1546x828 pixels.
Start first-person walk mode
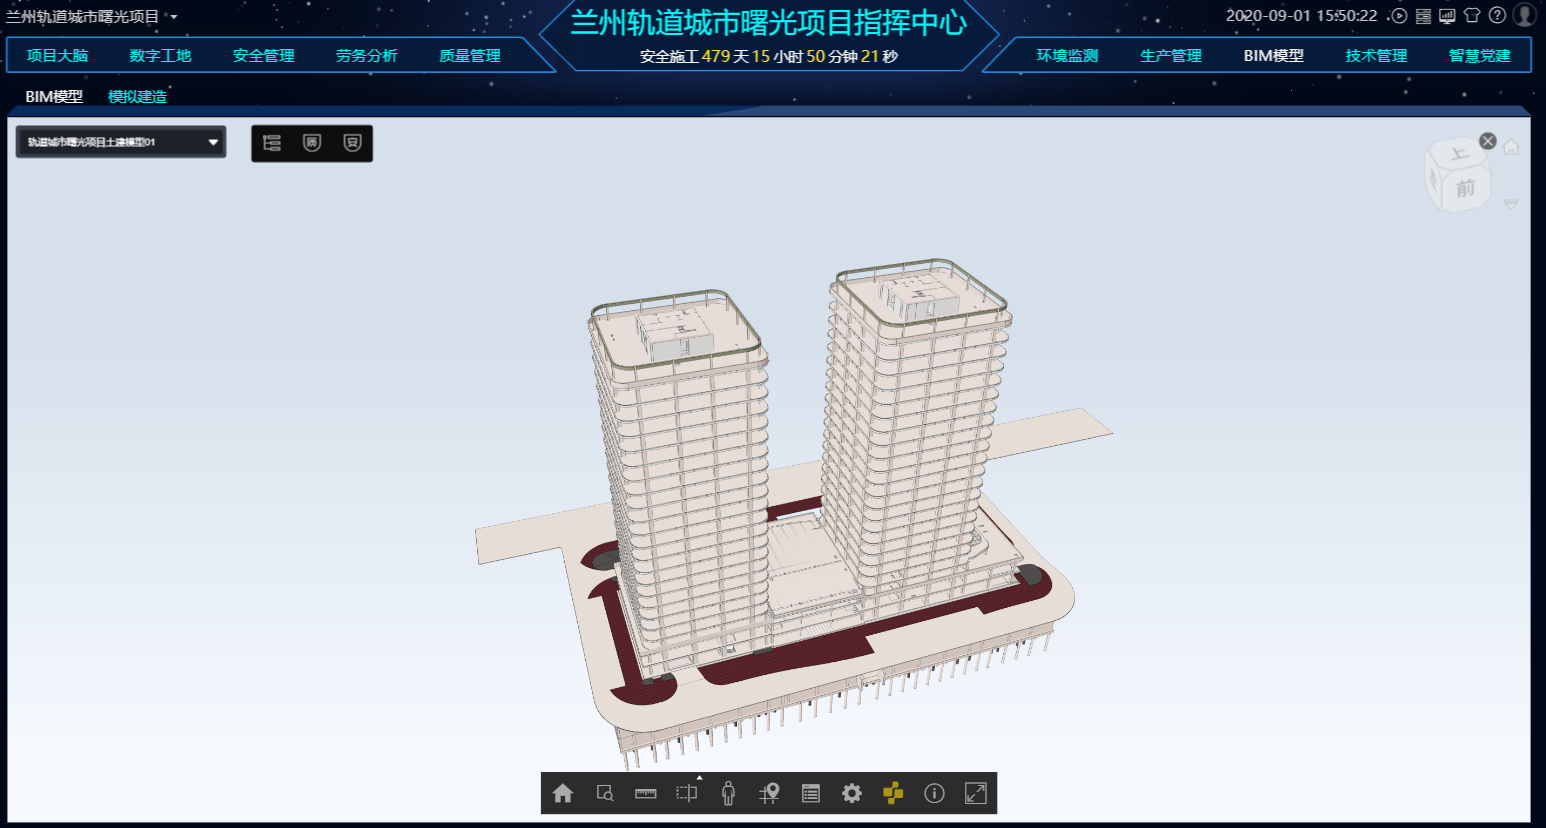point(728,793)
